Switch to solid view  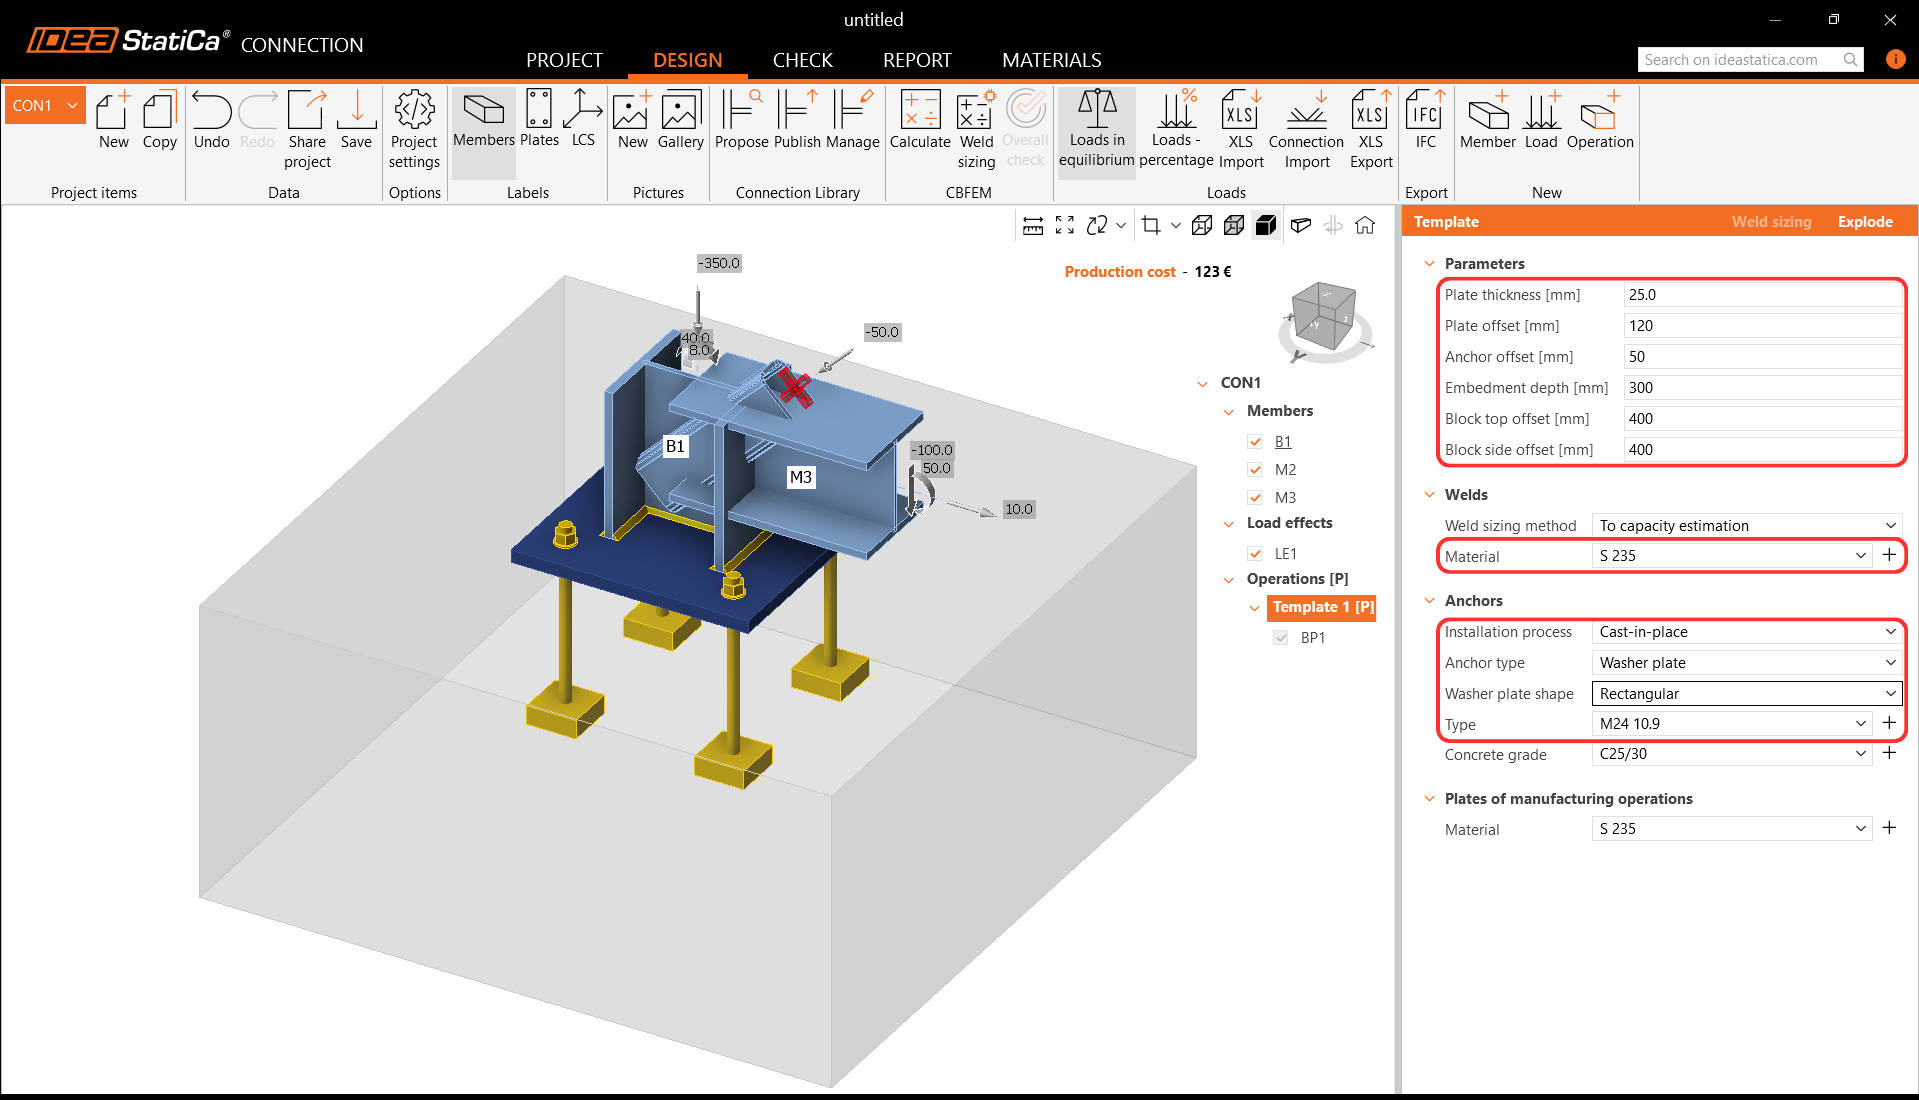(1266, 226)
